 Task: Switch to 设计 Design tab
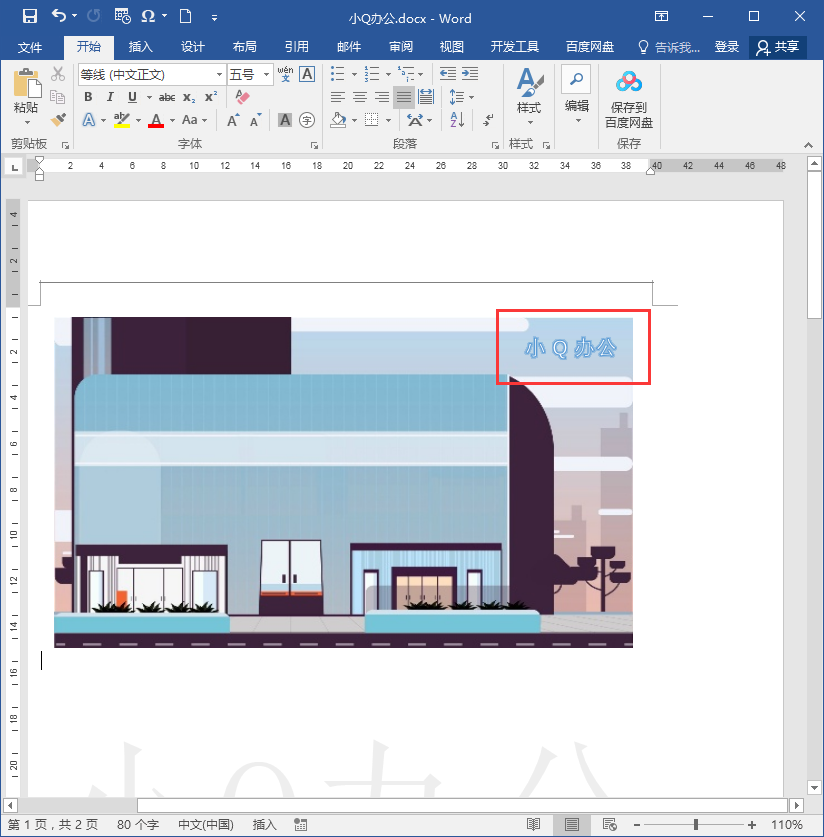tap(193, 47)
